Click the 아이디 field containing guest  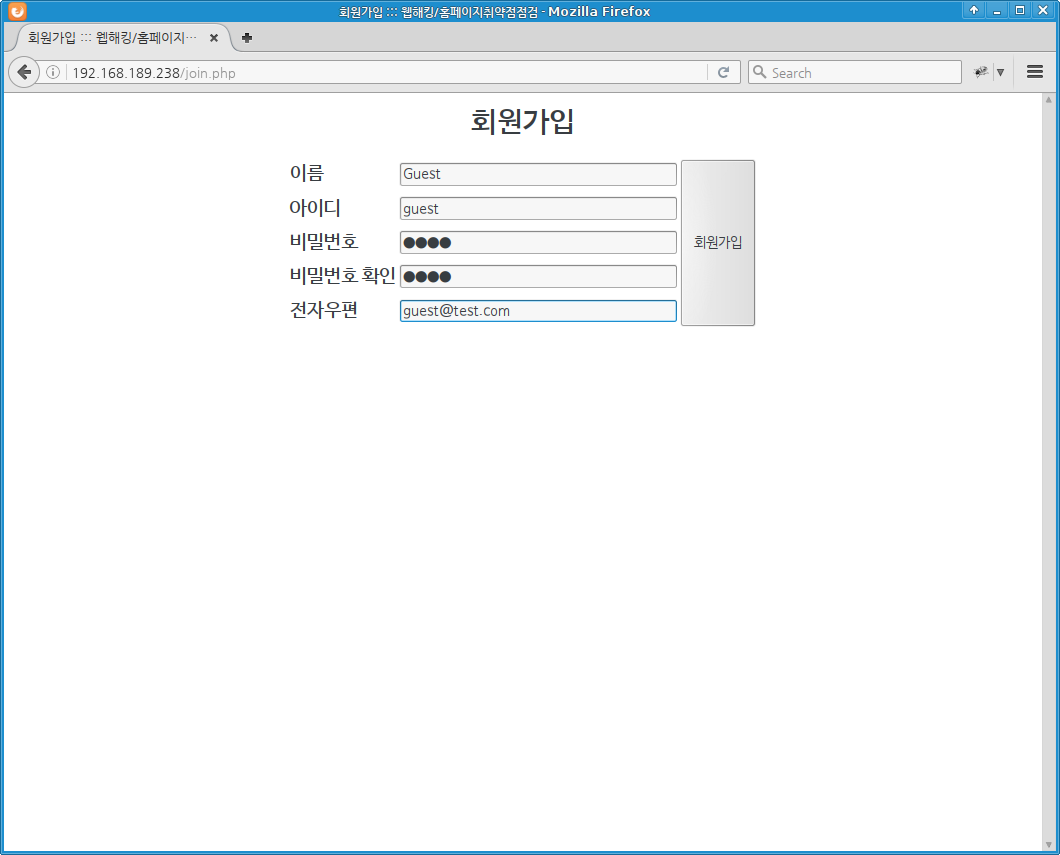(538, 209)
